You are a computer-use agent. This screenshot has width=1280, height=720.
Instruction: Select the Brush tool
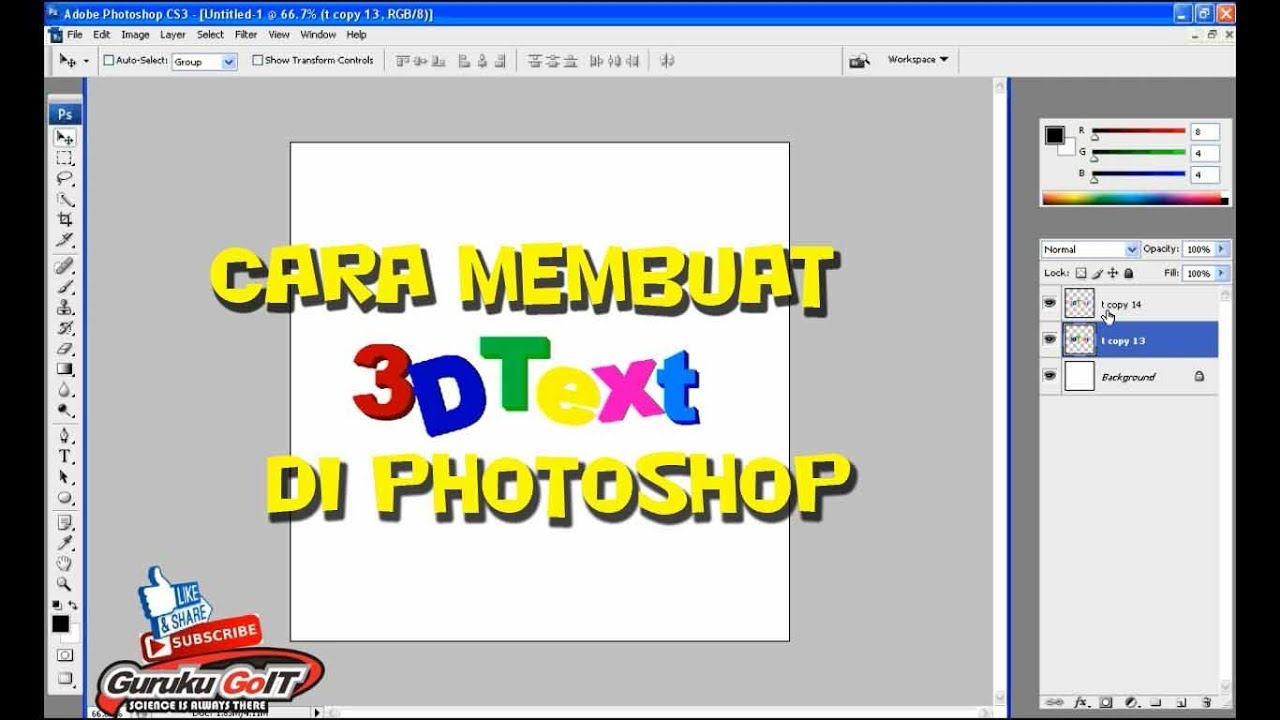point(65,287)
